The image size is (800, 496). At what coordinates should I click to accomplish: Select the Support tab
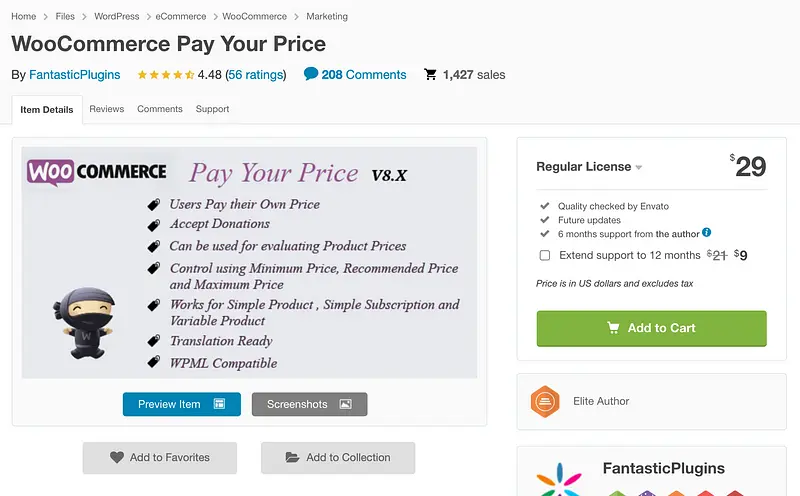tap(212, 109)
